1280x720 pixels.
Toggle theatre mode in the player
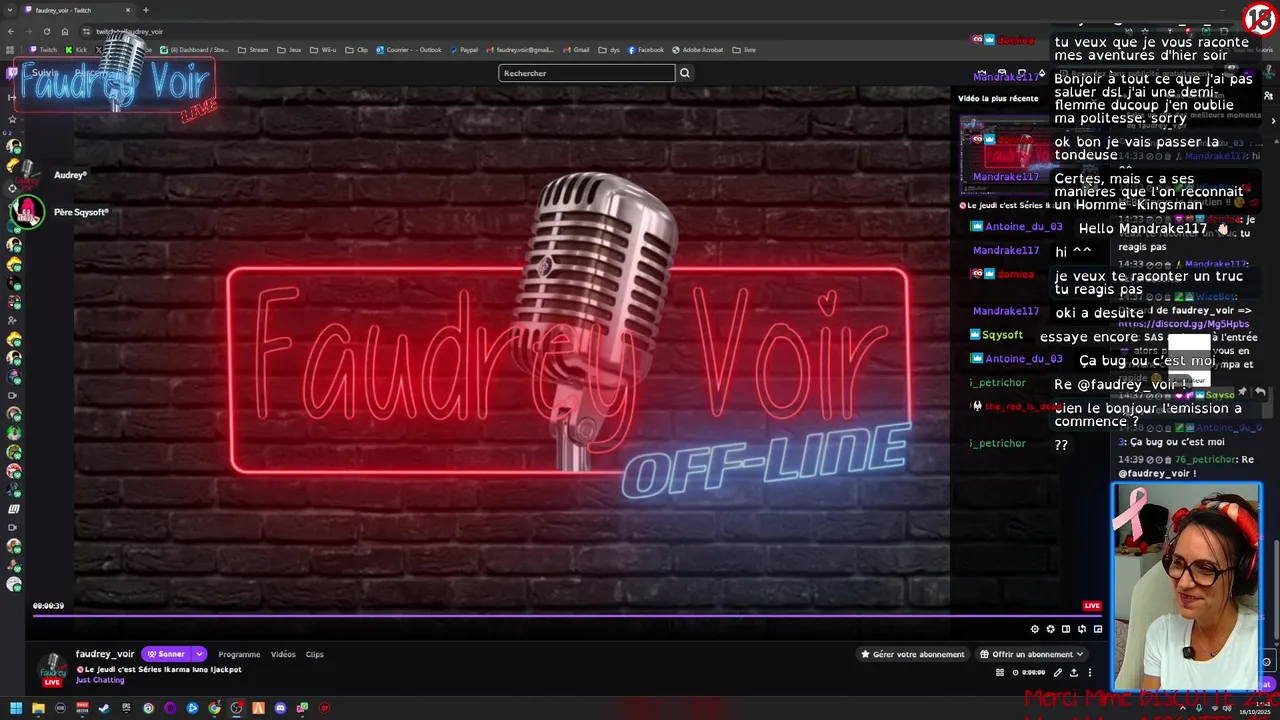[1066, 629]
